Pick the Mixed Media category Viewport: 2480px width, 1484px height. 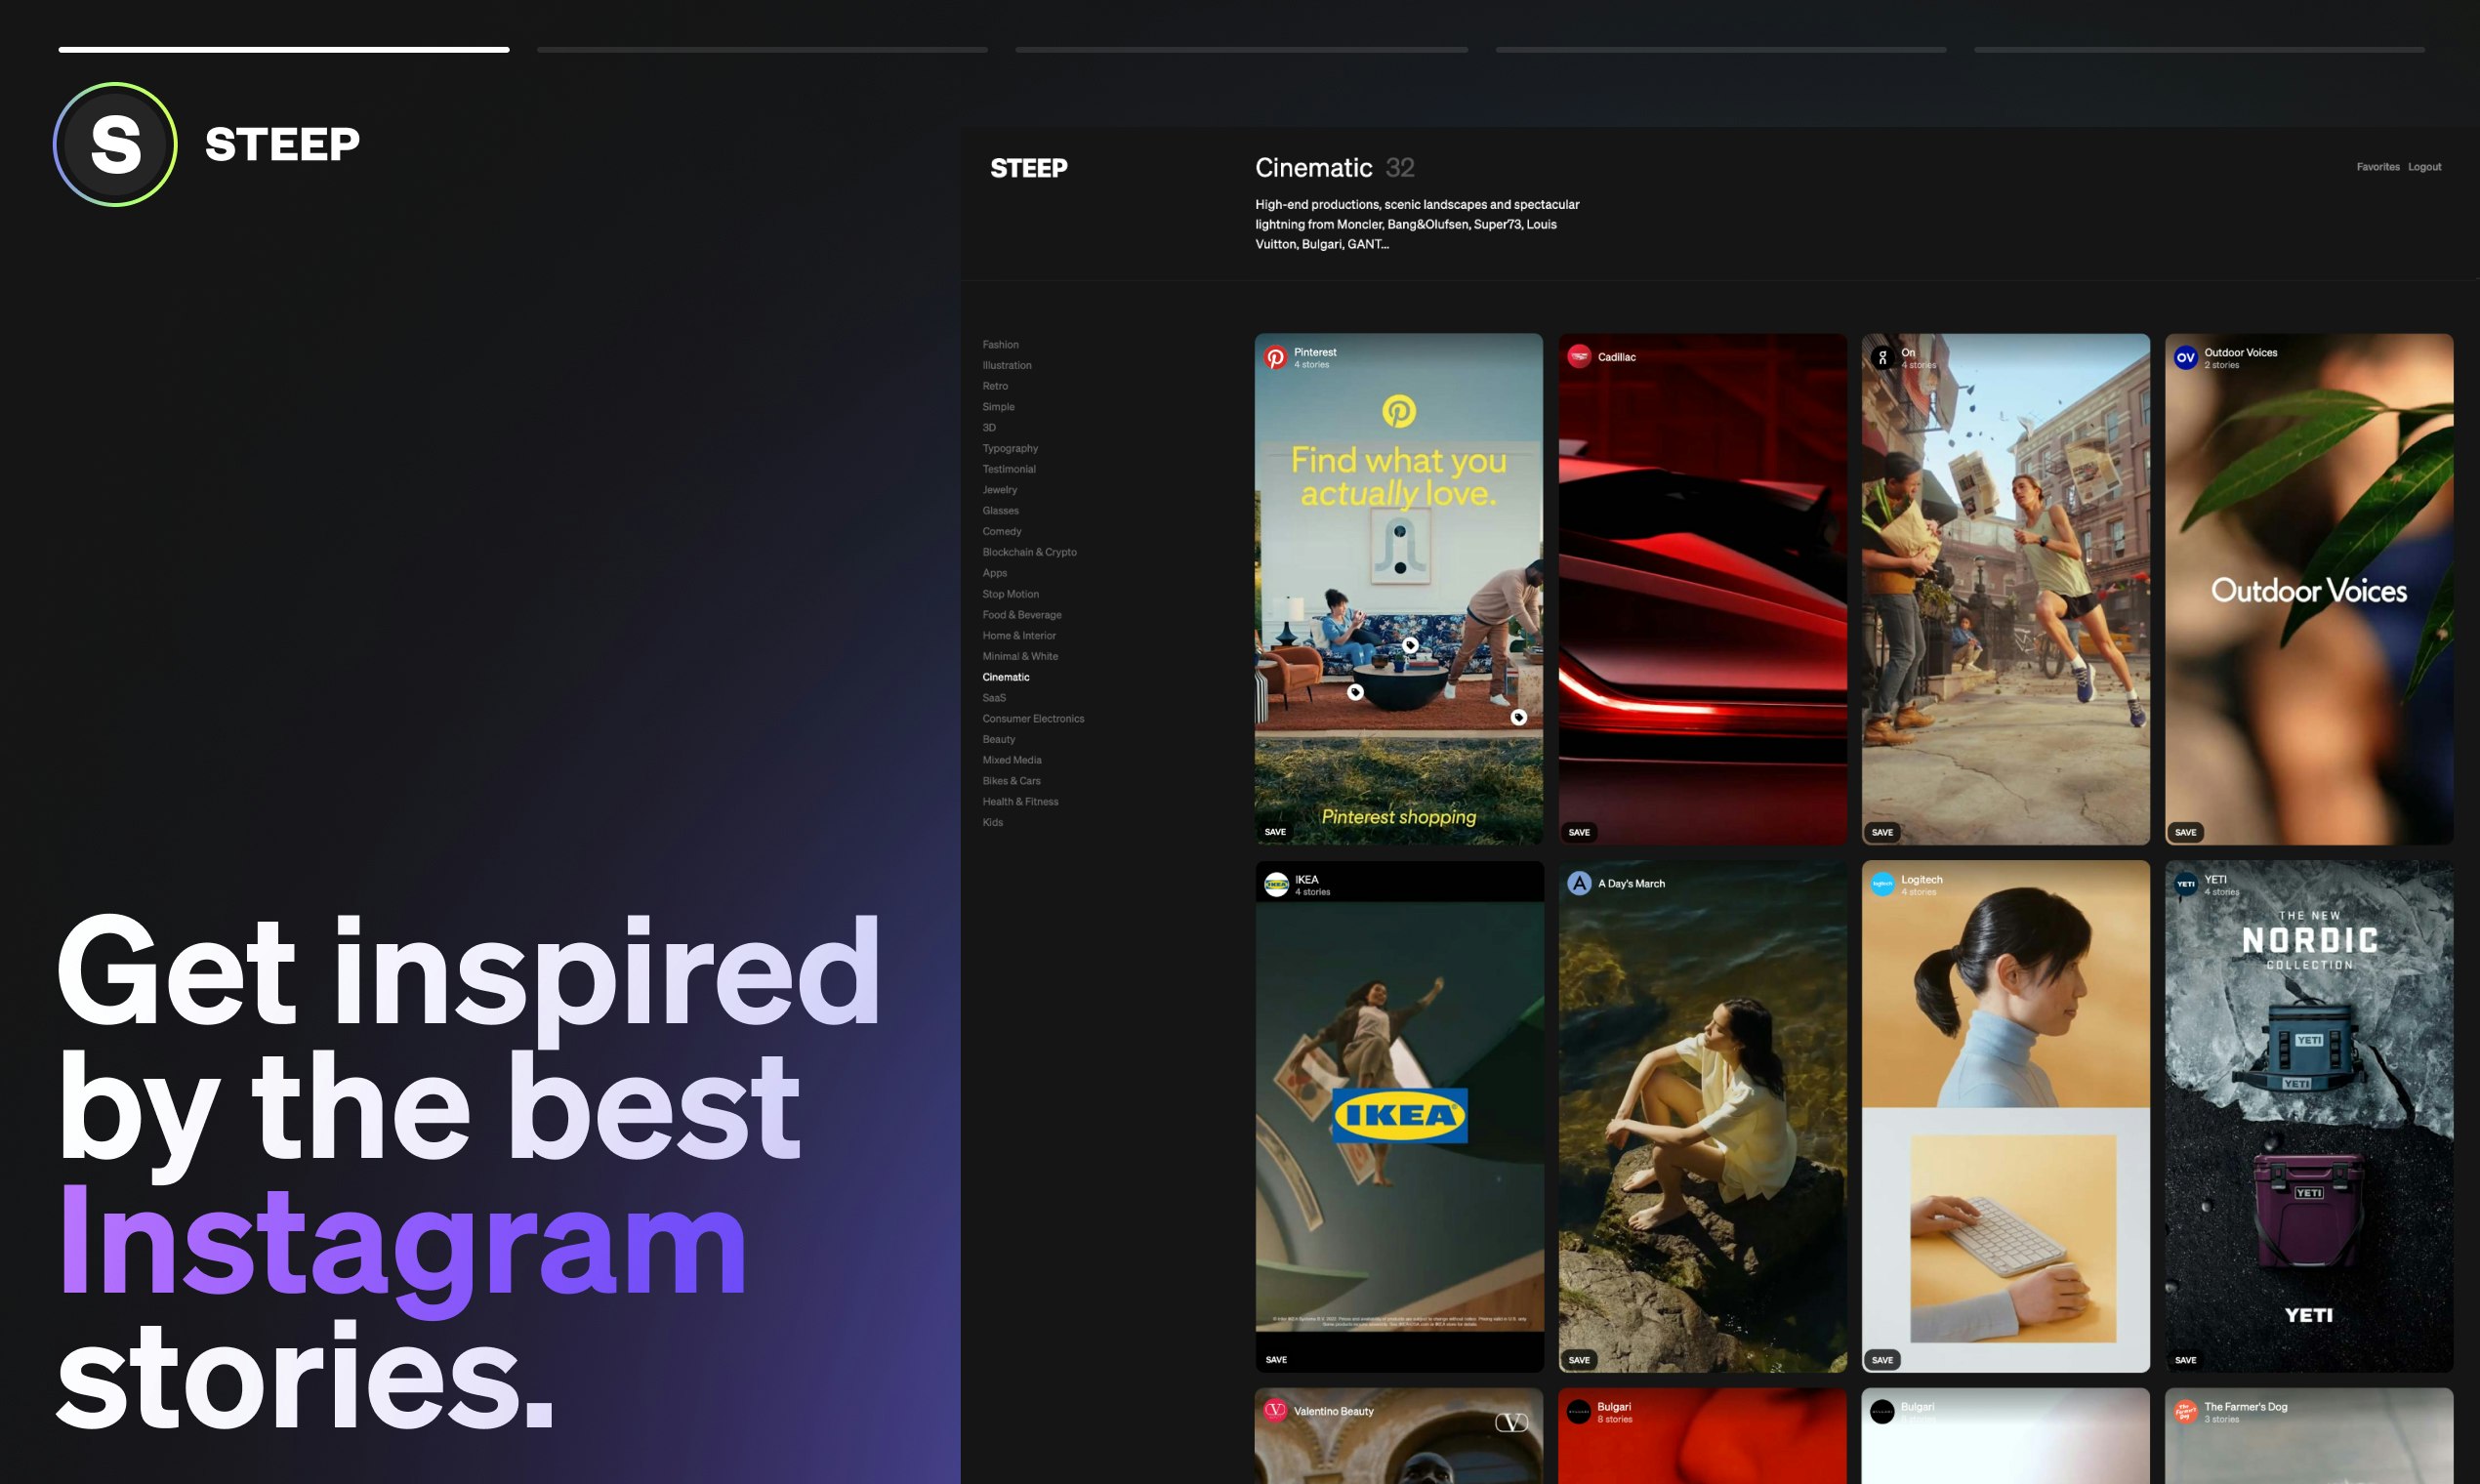pos(1012,760)
